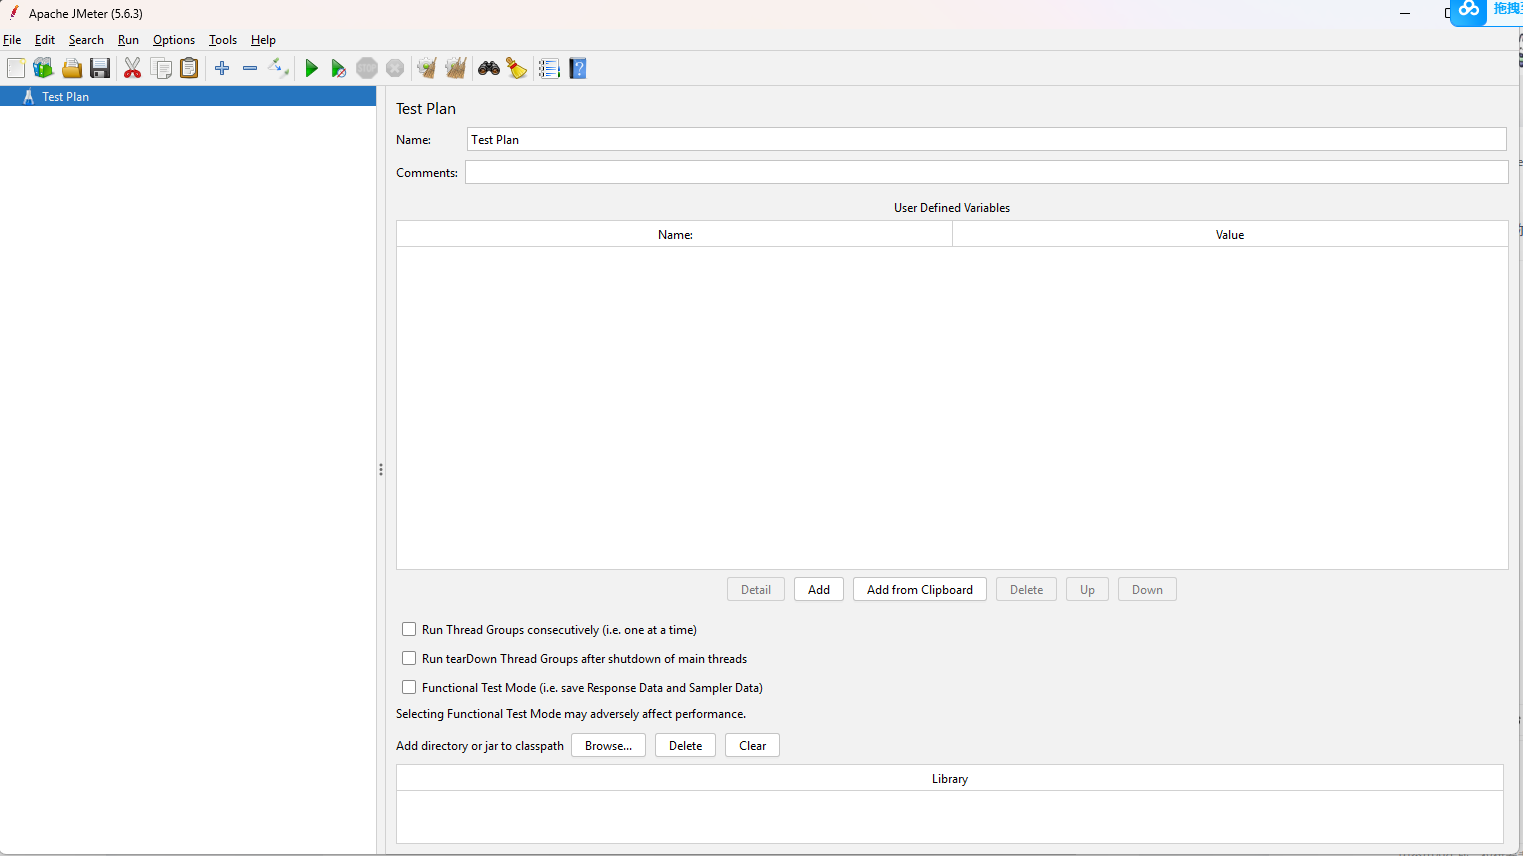Minimize the JMeter window

pyautogui.click(x=1405, y=13)
